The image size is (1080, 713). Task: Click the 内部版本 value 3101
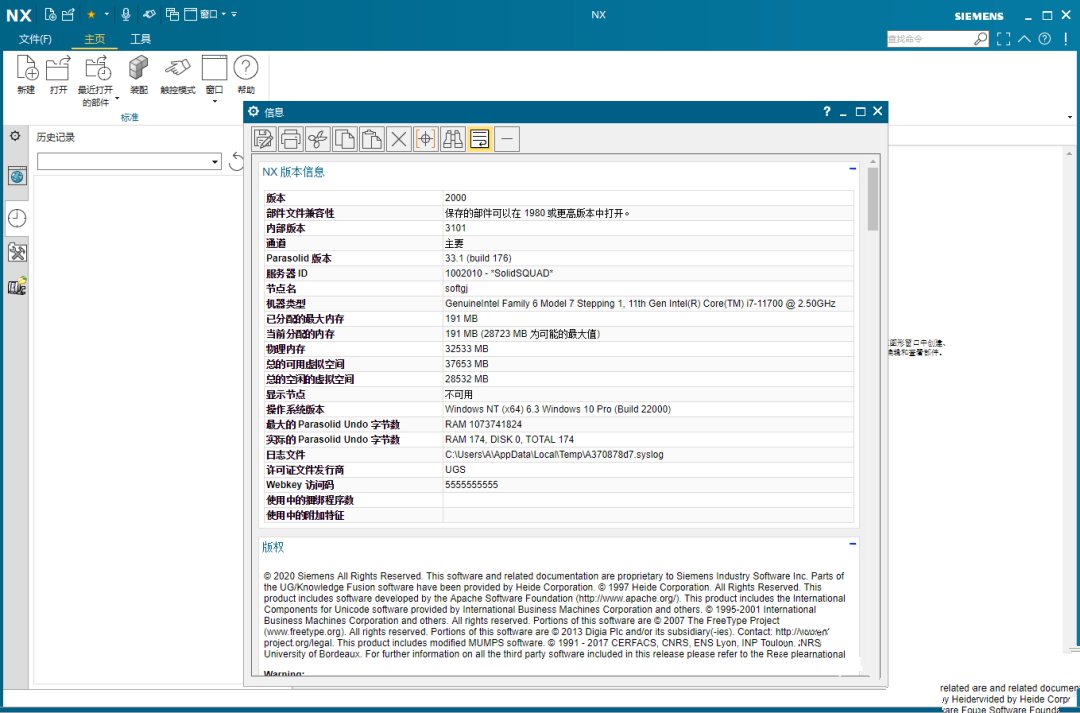[x=455, y=228]
